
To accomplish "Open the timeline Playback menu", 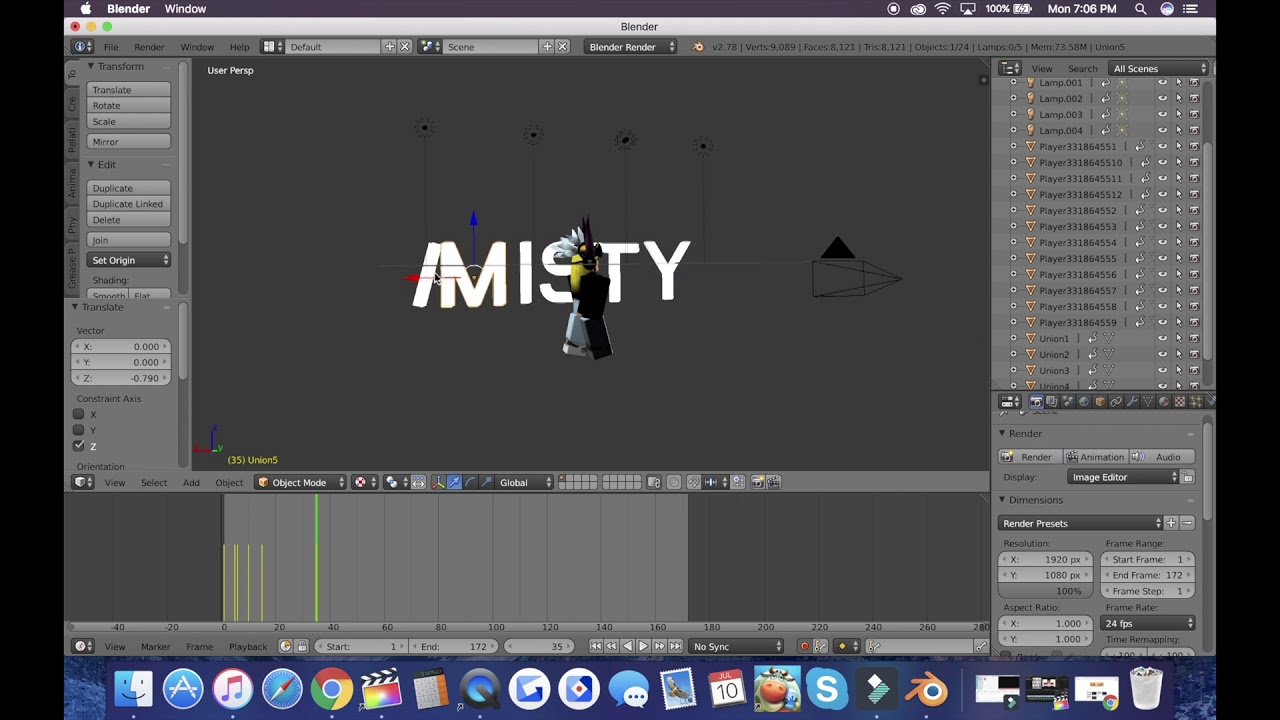I will coord(248,646).
